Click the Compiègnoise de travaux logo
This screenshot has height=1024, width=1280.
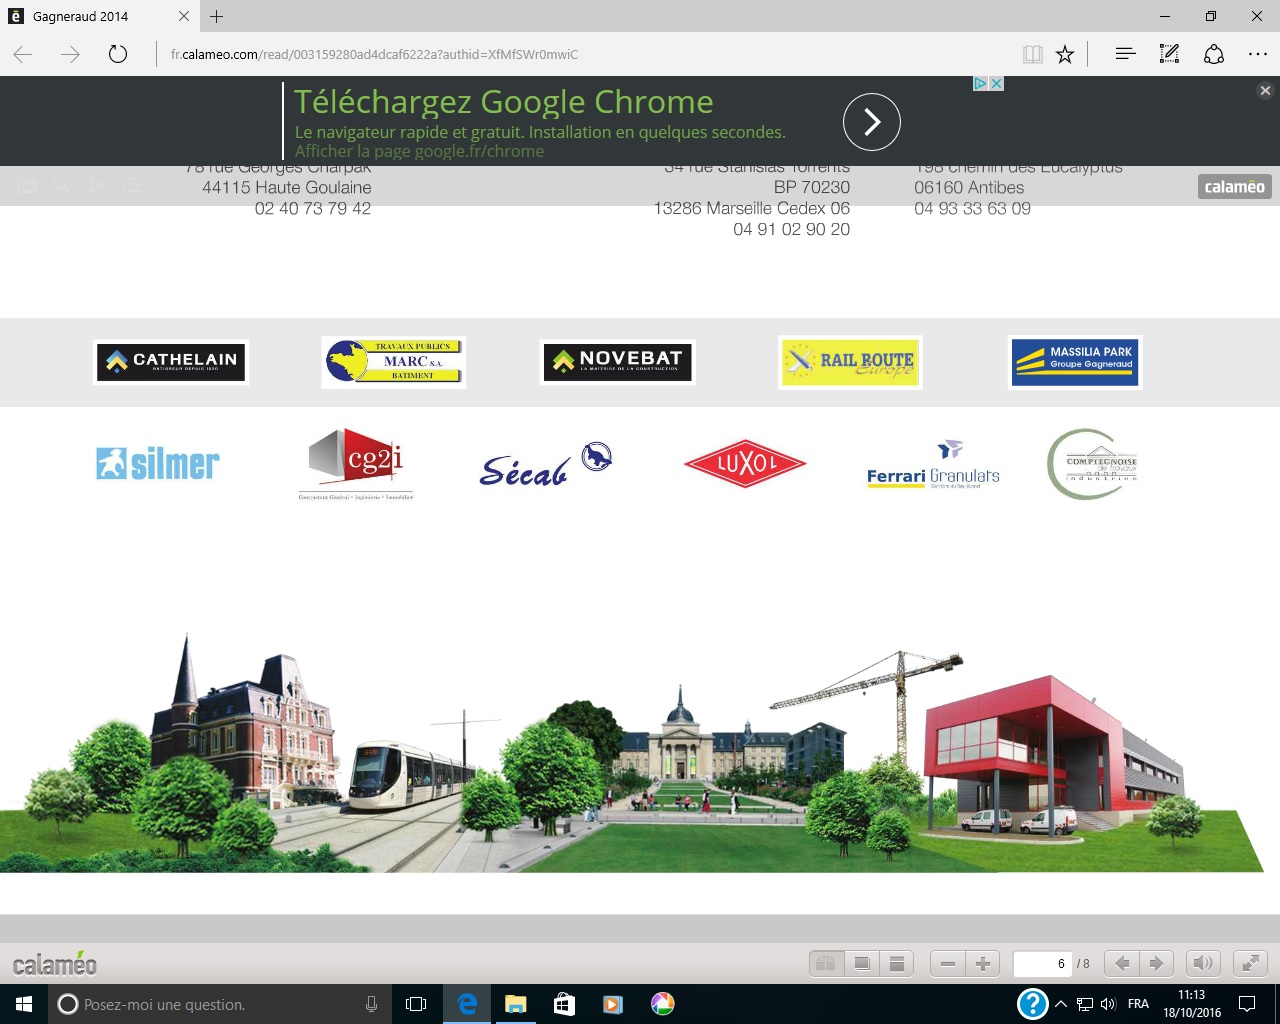click(1092, 464)
